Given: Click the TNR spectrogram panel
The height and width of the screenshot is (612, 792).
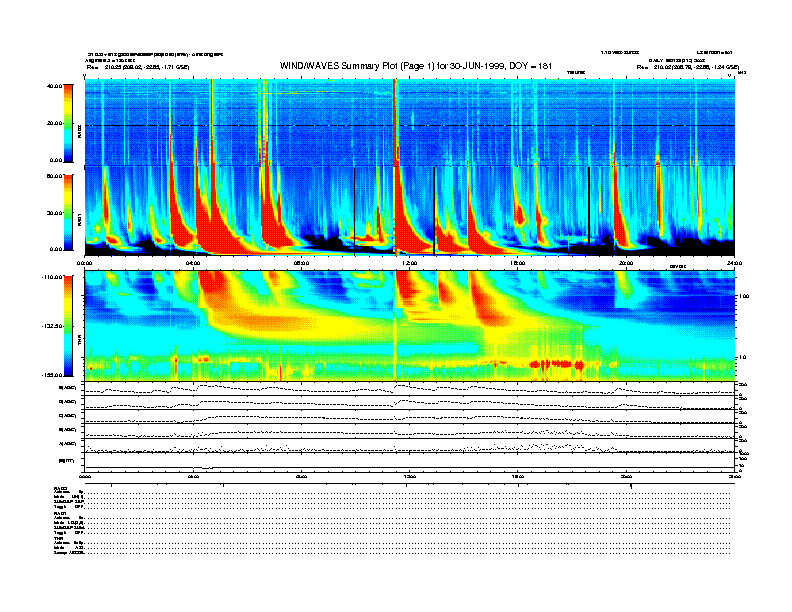Looking at the screenshot, I should pyautogui.click(x=410, y=326).
